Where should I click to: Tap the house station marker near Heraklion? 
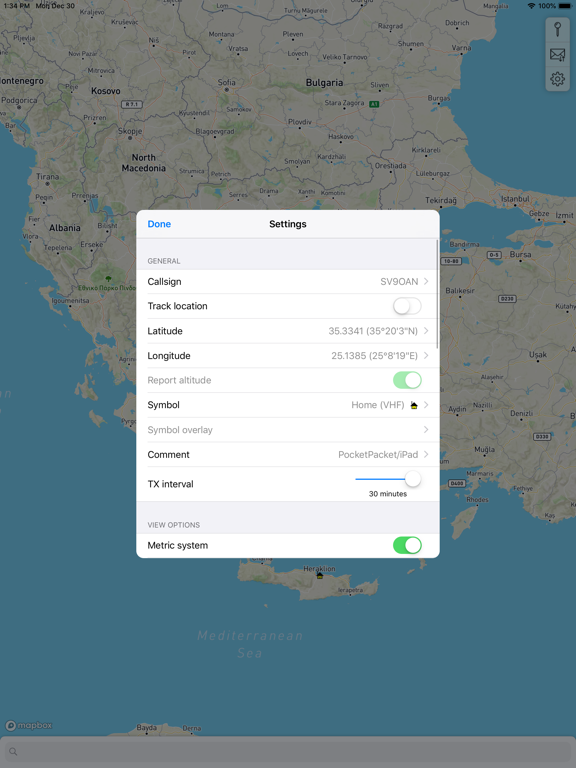tap(320, 576)
